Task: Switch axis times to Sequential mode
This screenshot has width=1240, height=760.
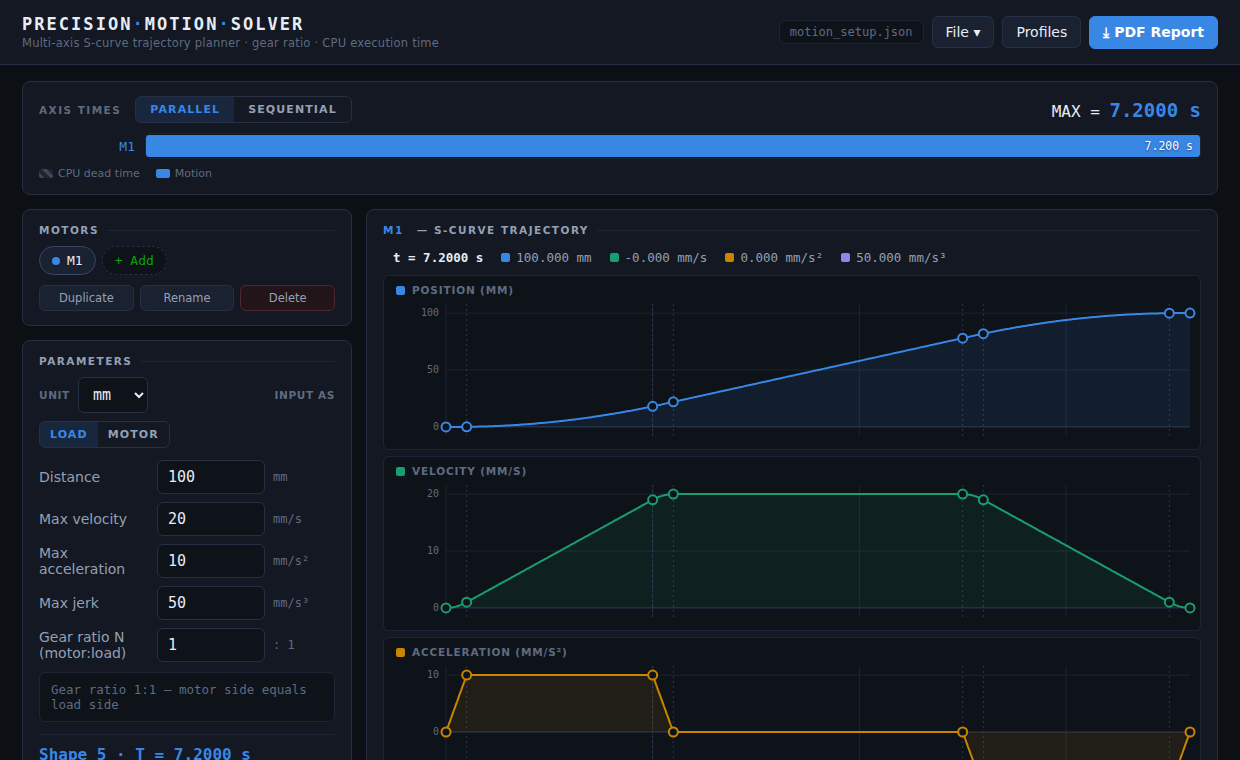Action: (292, 109)
